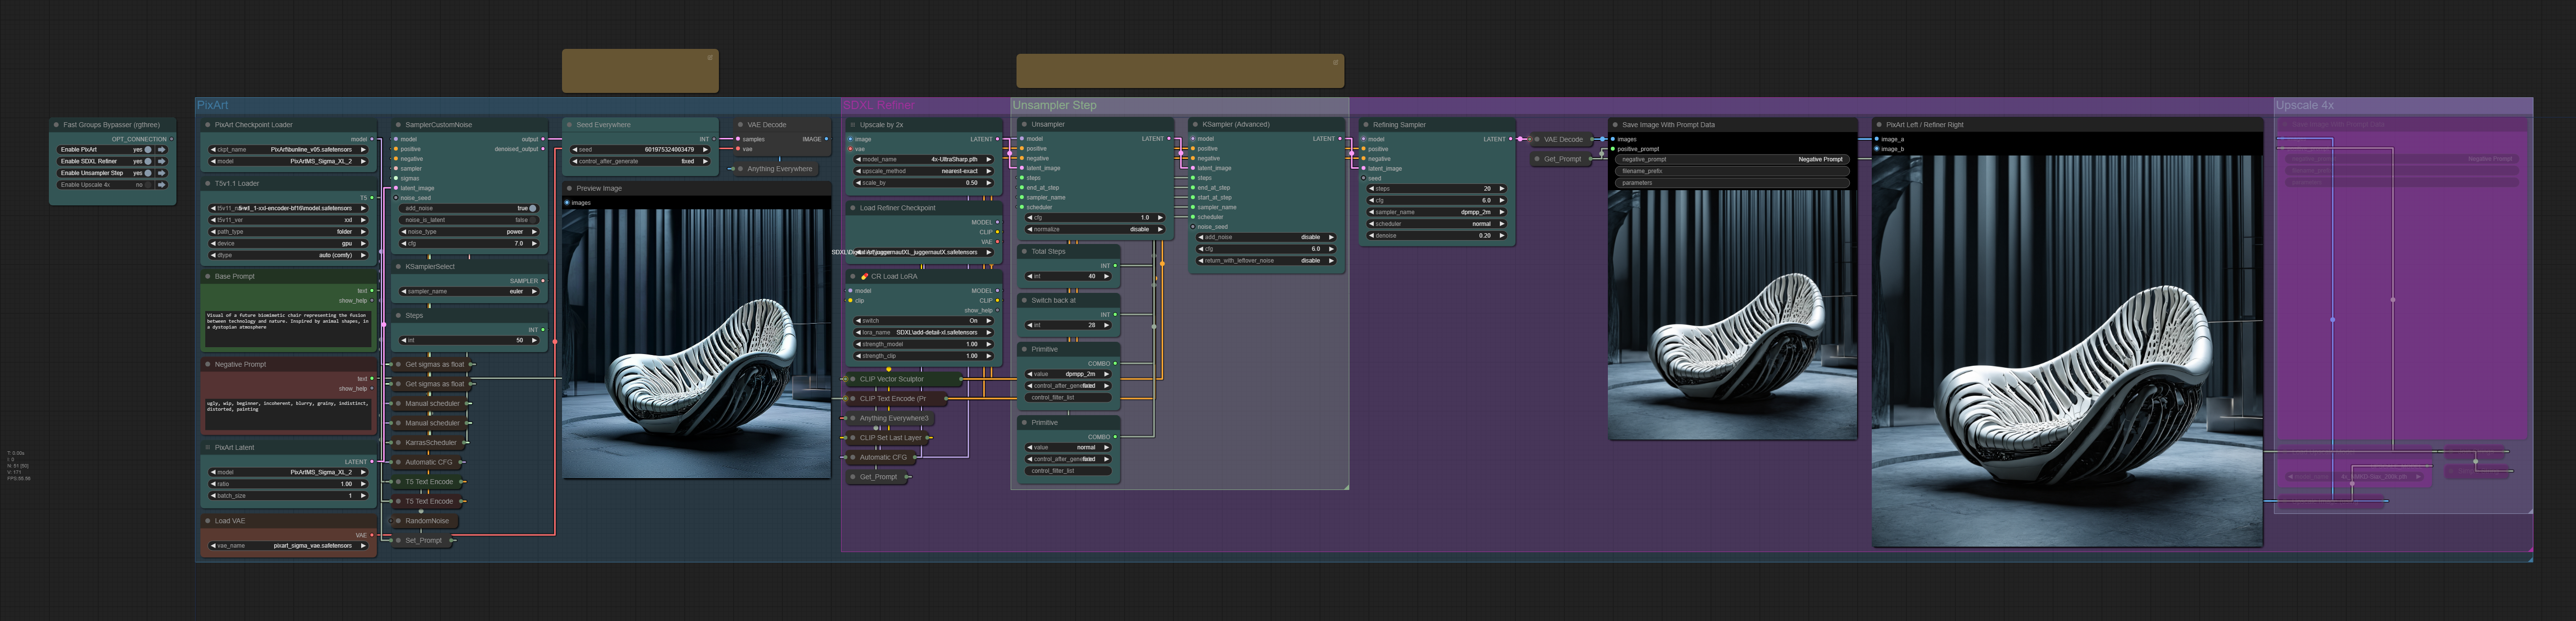Open the sampler_name combo in KSamplerSelect
The image size is (2576, 621).
[470, 292]
